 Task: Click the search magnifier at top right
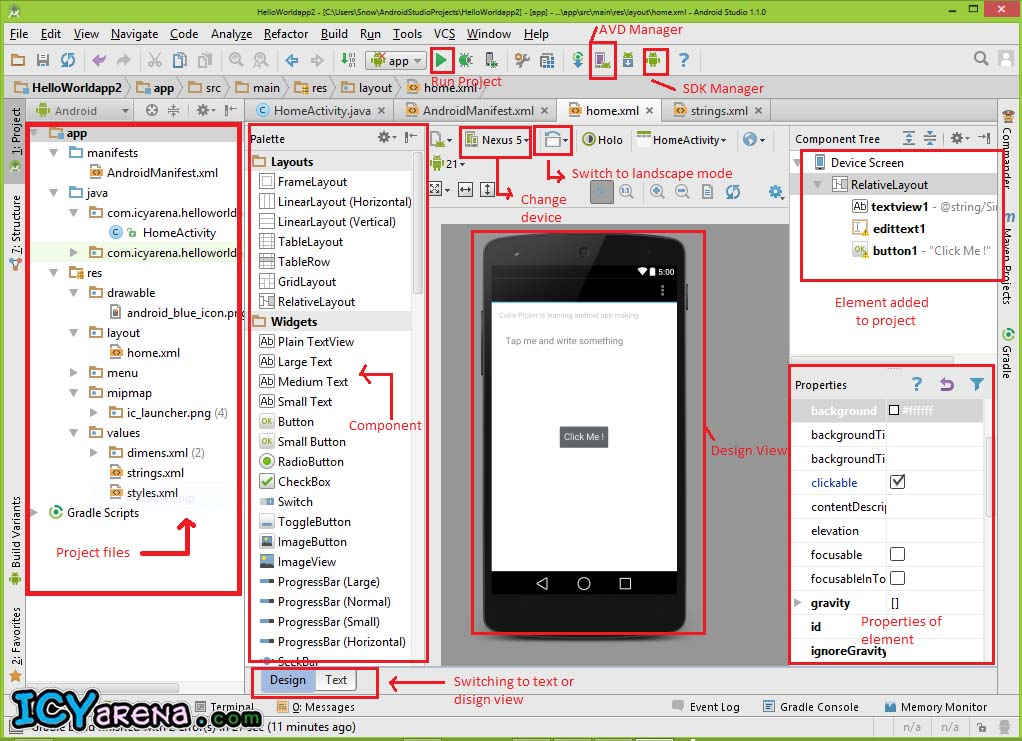pos(982,60)
